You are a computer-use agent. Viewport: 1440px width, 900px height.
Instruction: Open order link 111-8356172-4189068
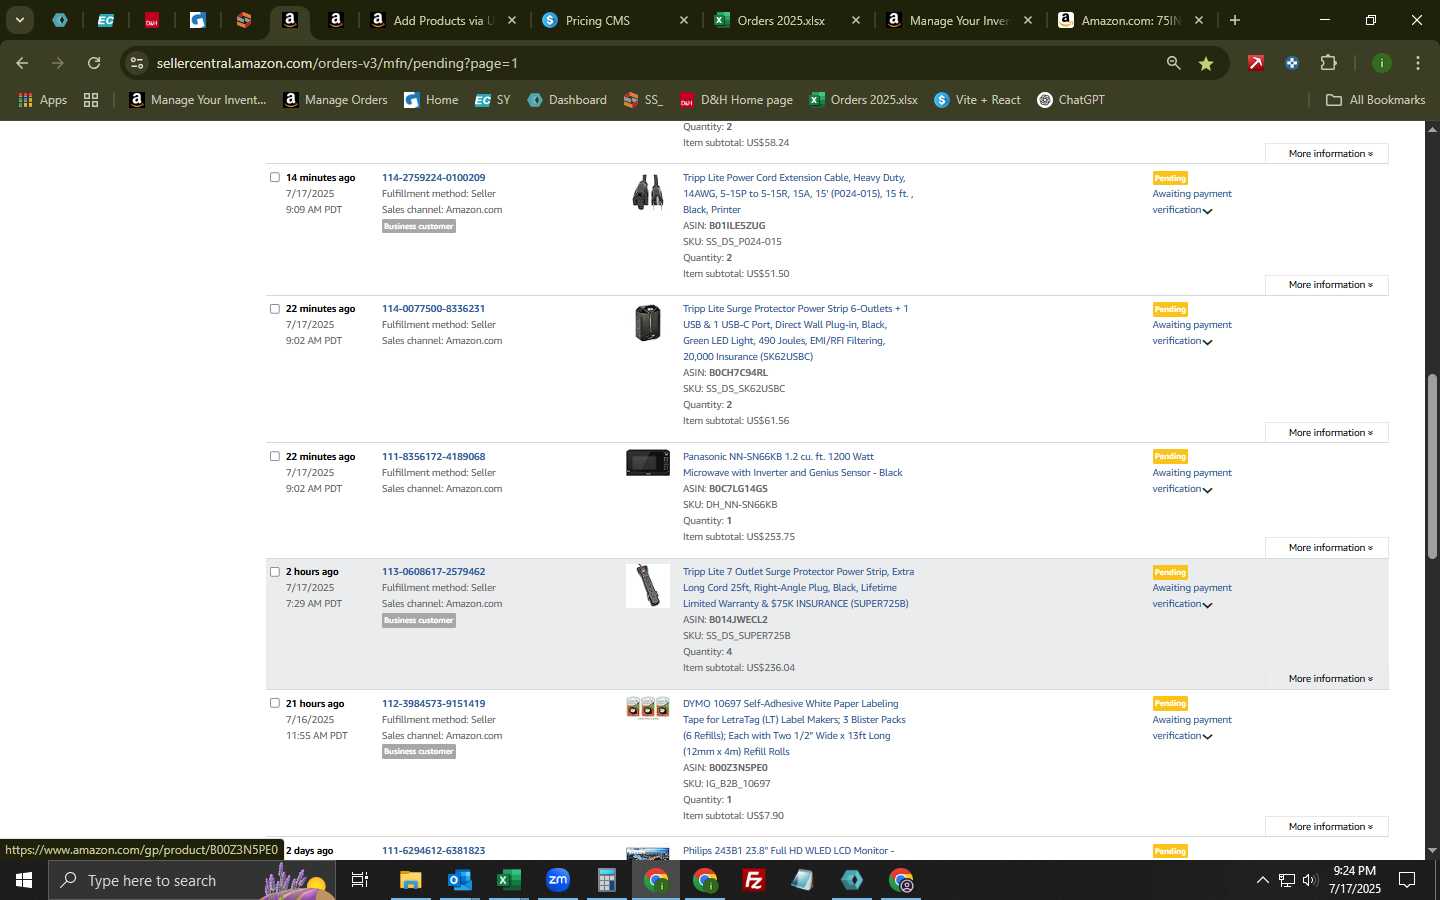click(433, 457)
